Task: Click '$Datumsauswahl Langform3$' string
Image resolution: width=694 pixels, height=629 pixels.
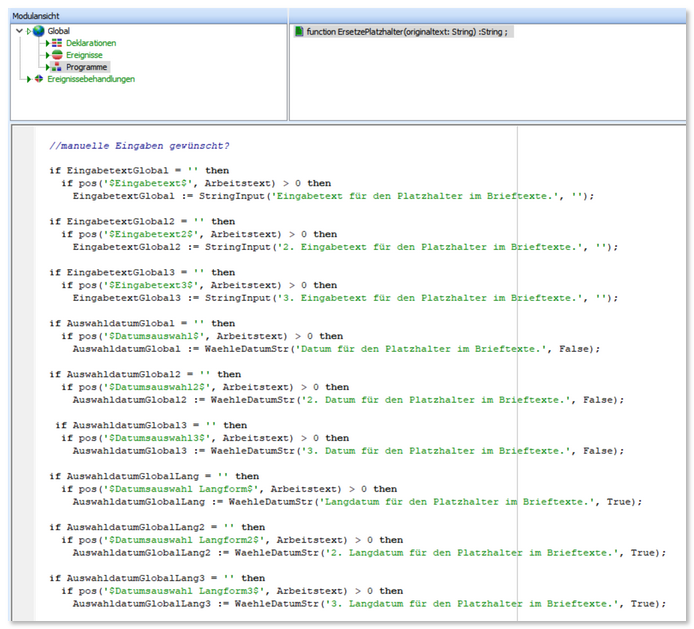Action: pyautogui.click(x=185, y=590)
